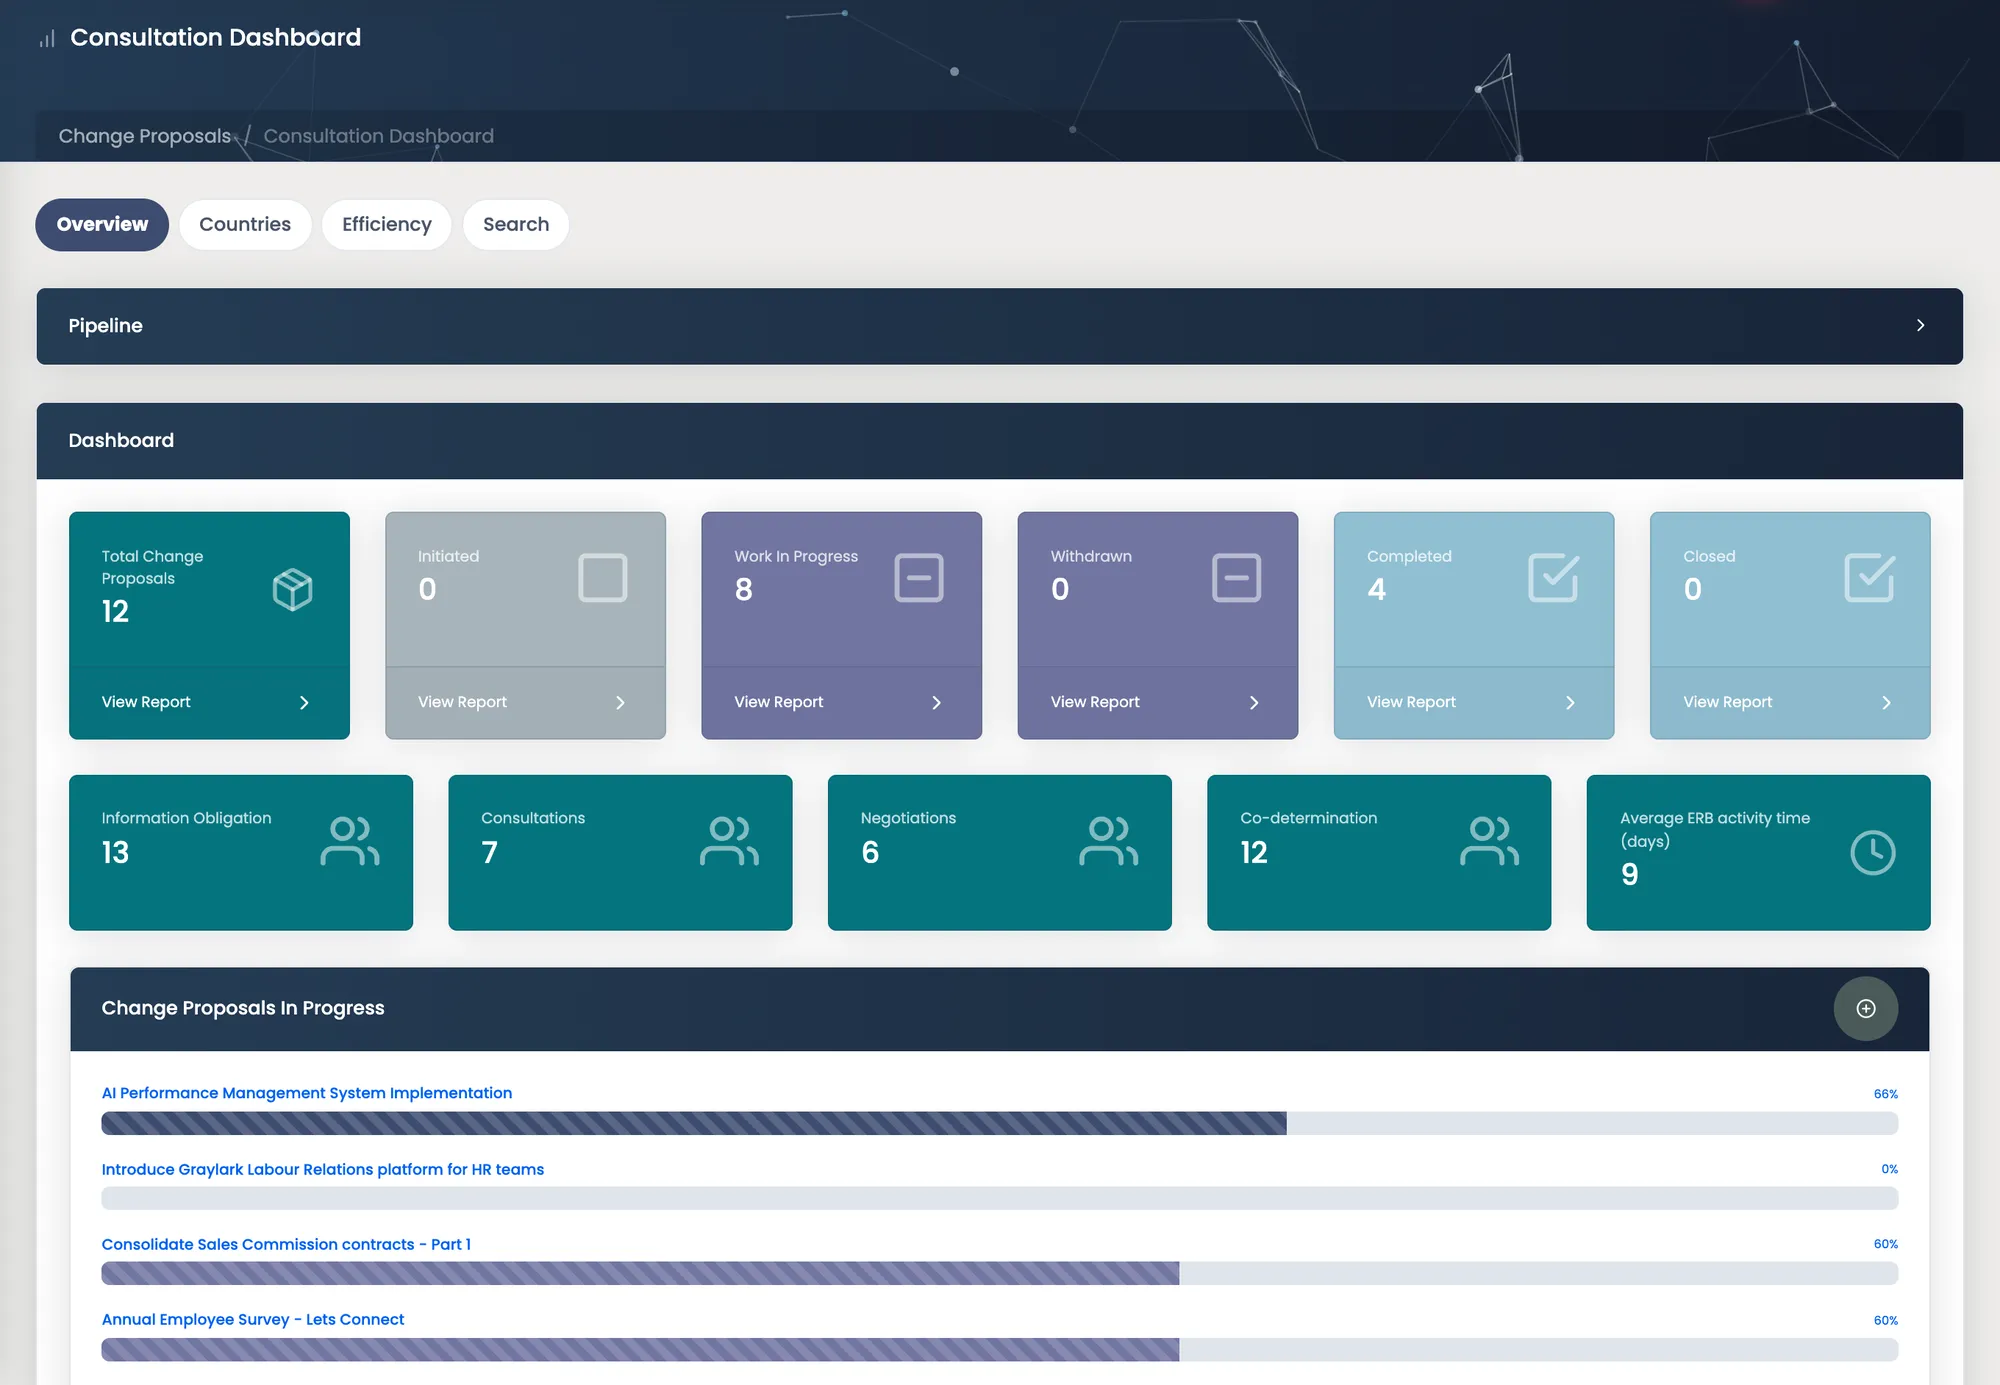Click the progress bar for Annual Employee Survey
2000x1385 pixels.
click(x=1000, y=1349)
